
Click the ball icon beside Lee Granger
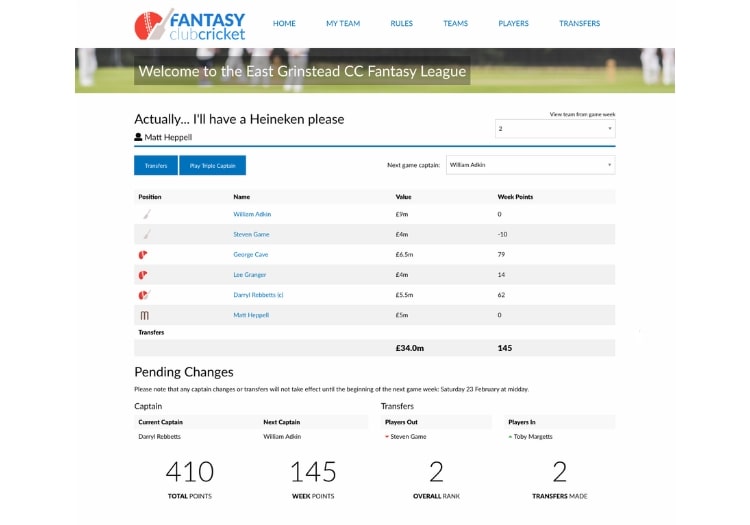click(x=143, y=275)
